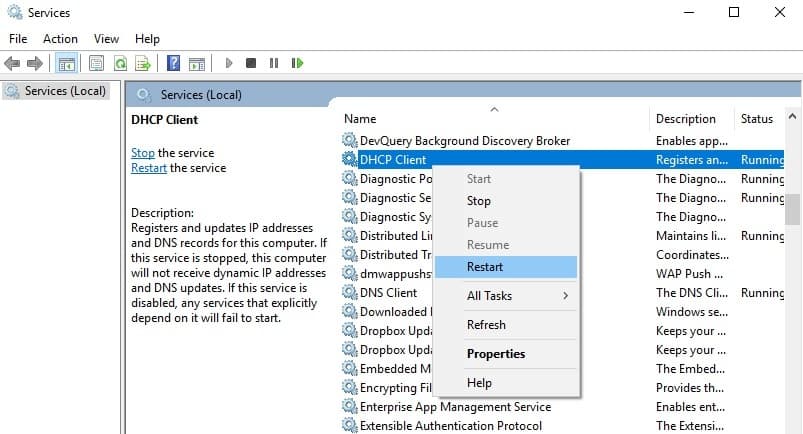Click the Services app icon in title bar
The height and width of the screenshot is (434, 803).
pyautogui.click(x=15, y=12)
